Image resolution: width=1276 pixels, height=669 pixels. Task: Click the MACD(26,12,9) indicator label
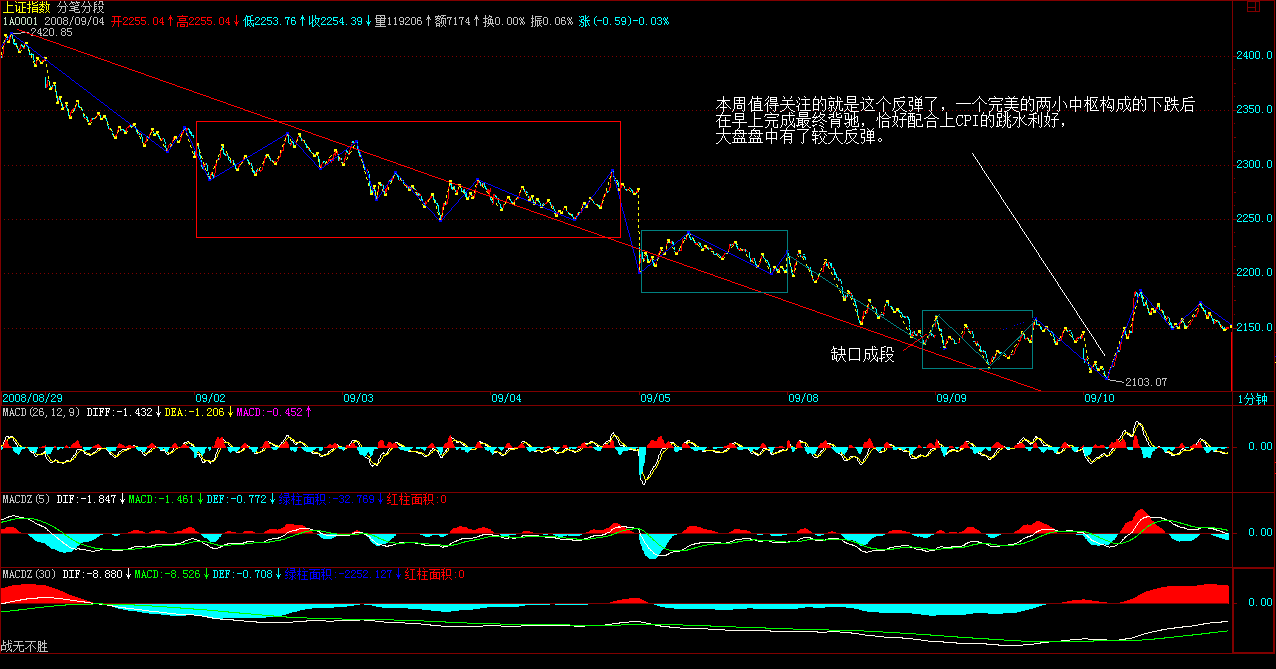click(x=41, y=411)
